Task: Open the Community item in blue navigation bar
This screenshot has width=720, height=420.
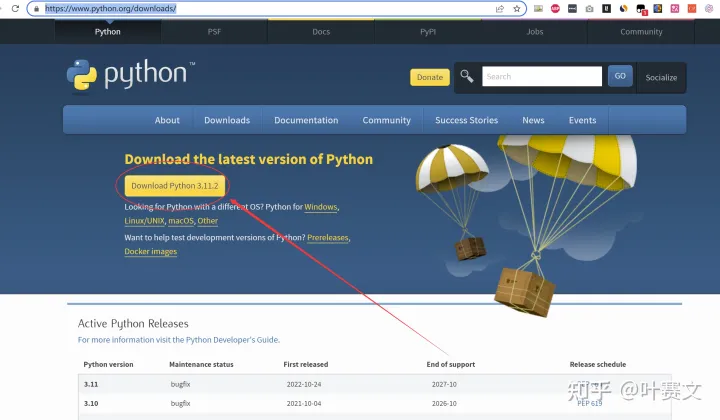Action: (387, 120)
